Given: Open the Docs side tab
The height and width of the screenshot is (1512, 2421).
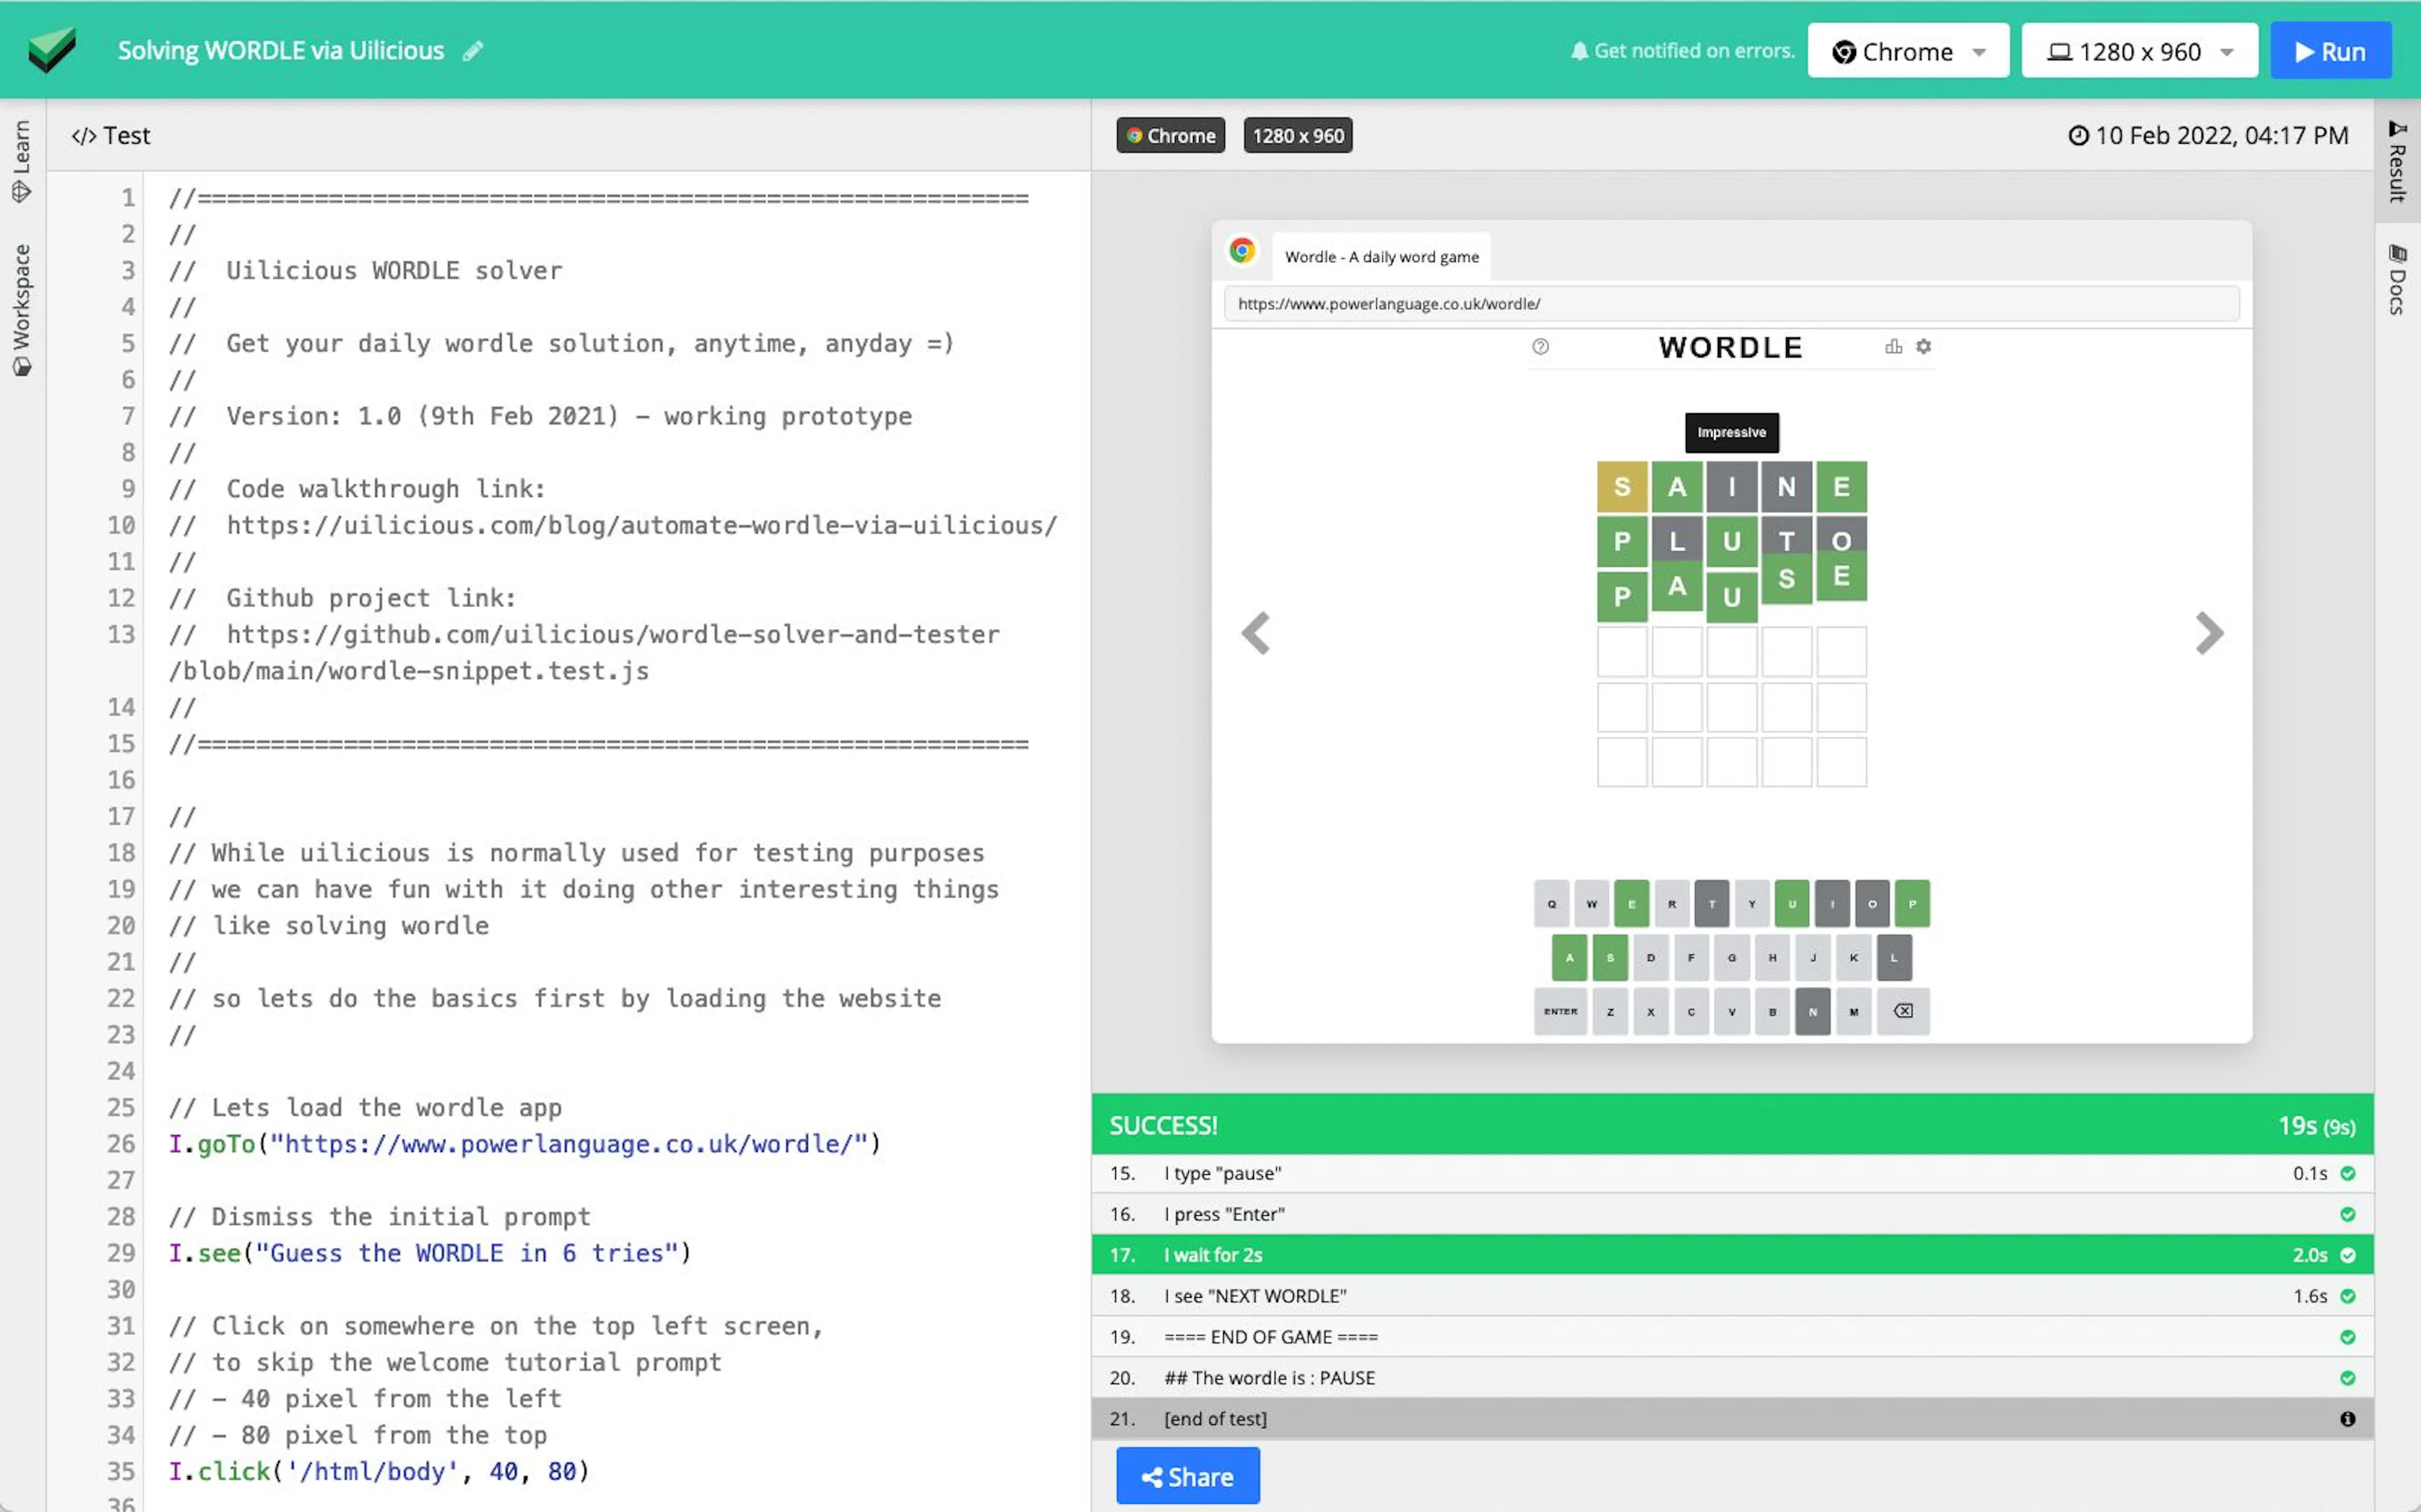Looking at the screenshot, I should pos(2397,279).
